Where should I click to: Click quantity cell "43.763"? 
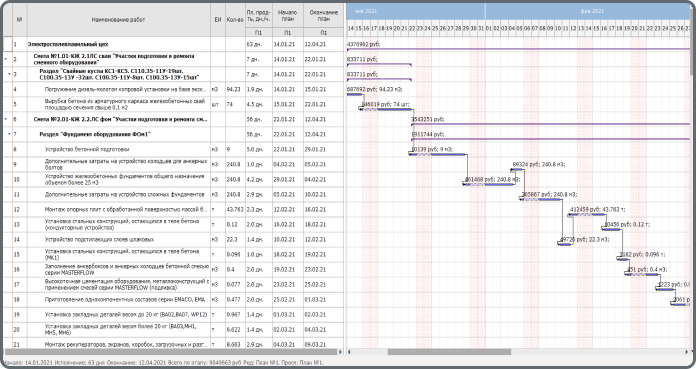(235, 209)
